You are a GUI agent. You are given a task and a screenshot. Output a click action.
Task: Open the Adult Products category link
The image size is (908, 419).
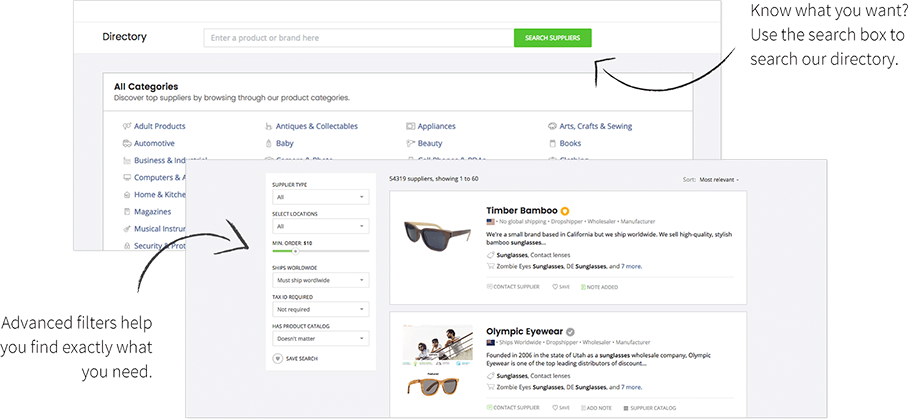click(x=160, y=126)
